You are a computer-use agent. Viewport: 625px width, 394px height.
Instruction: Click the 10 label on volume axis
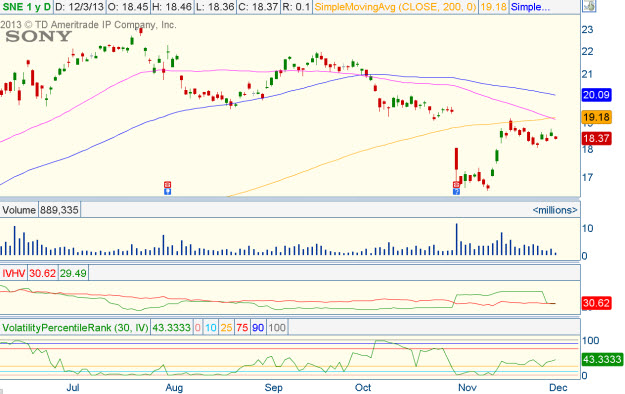tap(588, 229)
